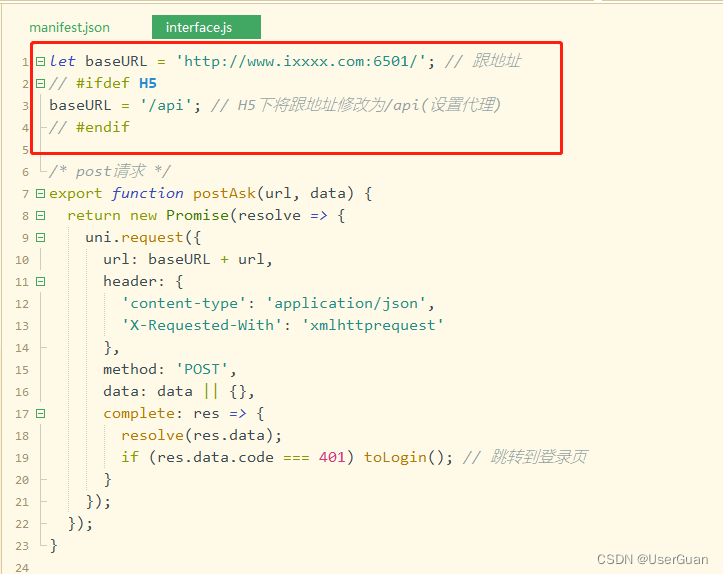
Task: Click the postAsk function name
Action: [224, 193]
